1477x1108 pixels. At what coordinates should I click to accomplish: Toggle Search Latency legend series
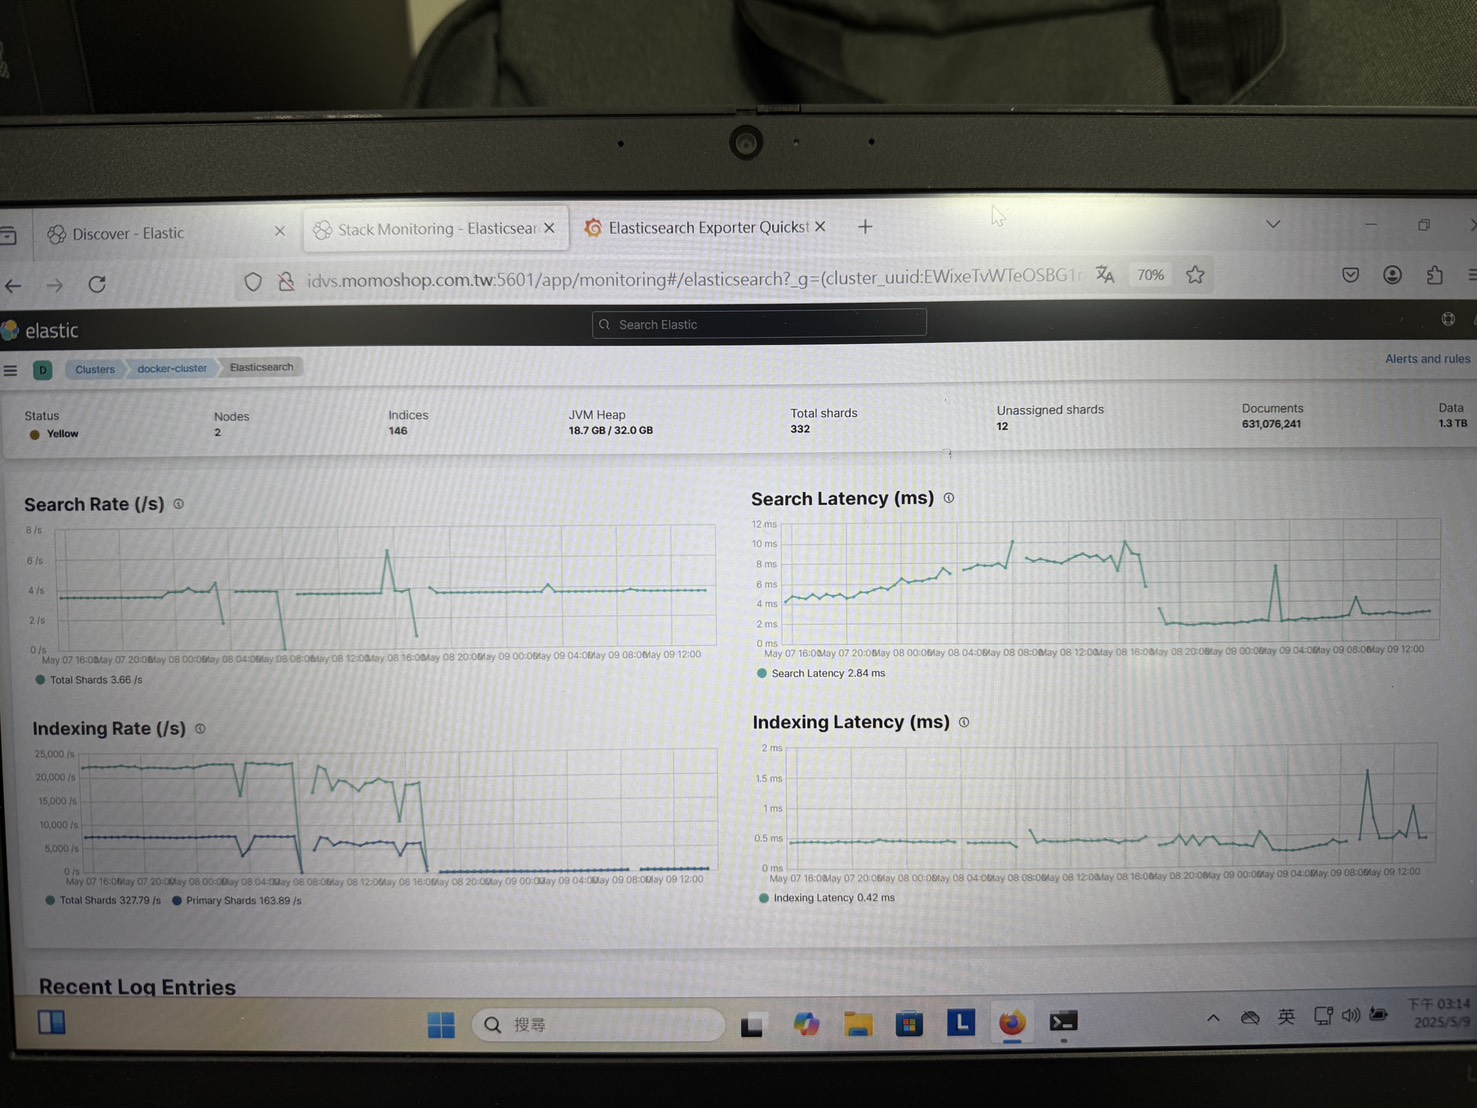(x=827, y=673)
